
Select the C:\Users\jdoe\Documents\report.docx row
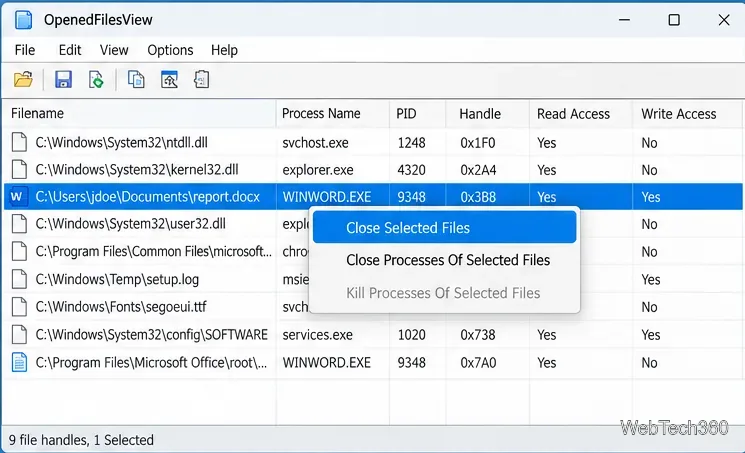tap(373, 197)
